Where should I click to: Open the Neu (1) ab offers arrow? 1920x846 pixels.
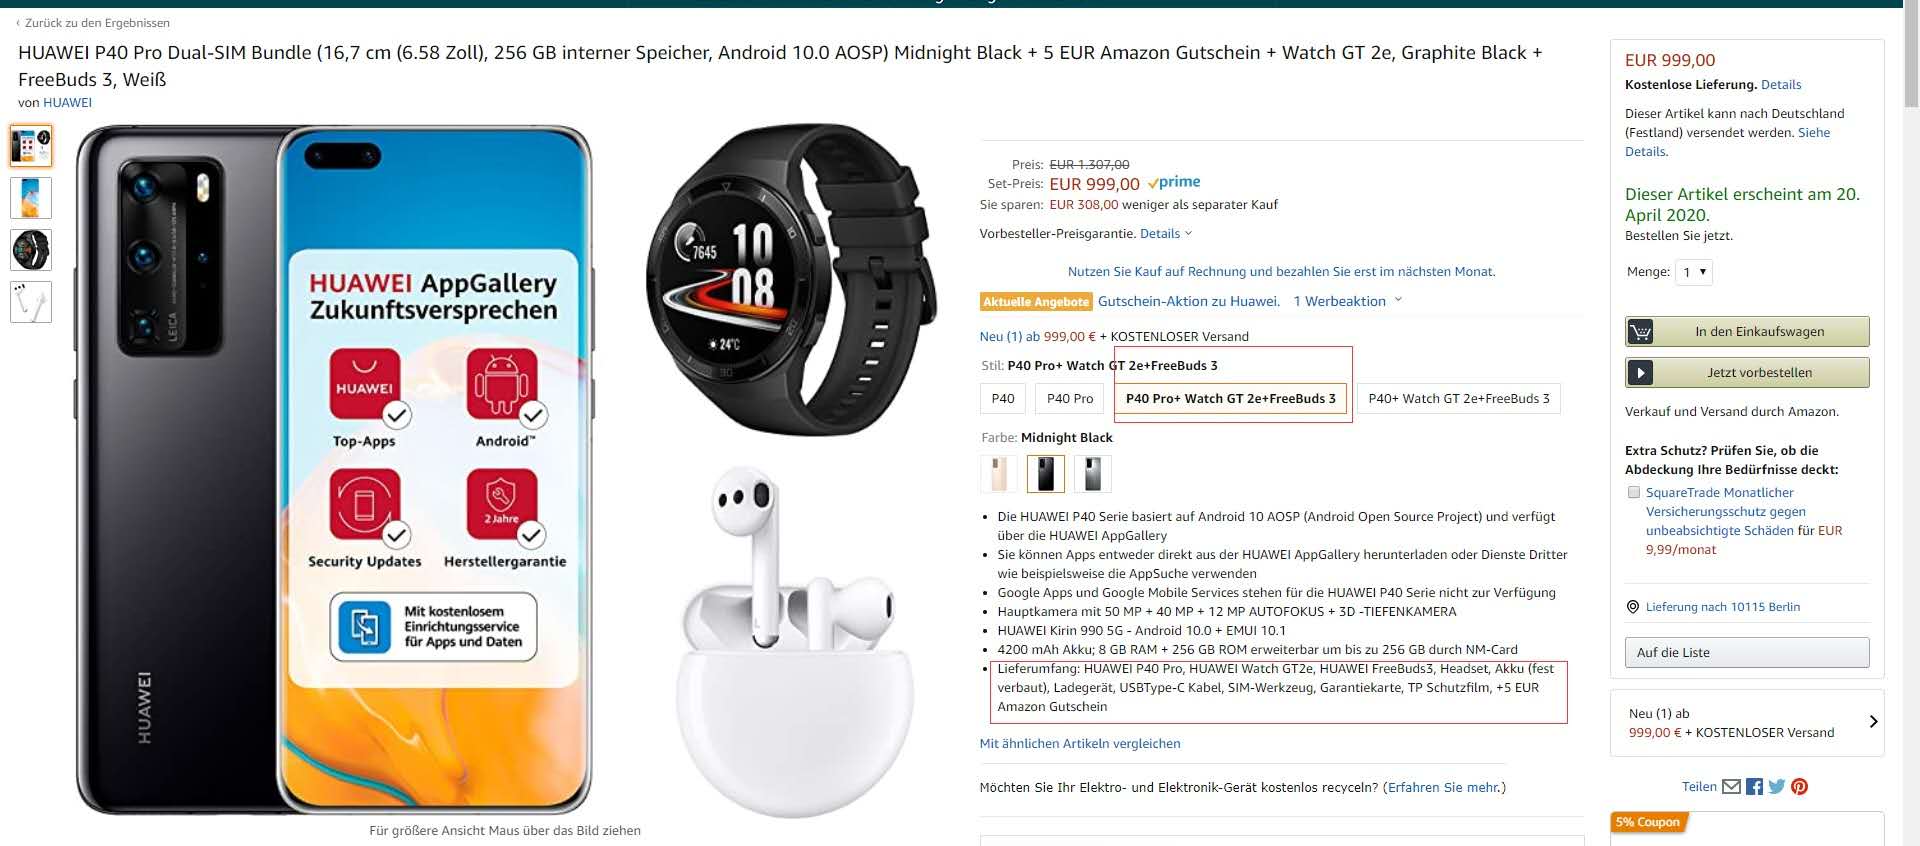click(1873, 721)
